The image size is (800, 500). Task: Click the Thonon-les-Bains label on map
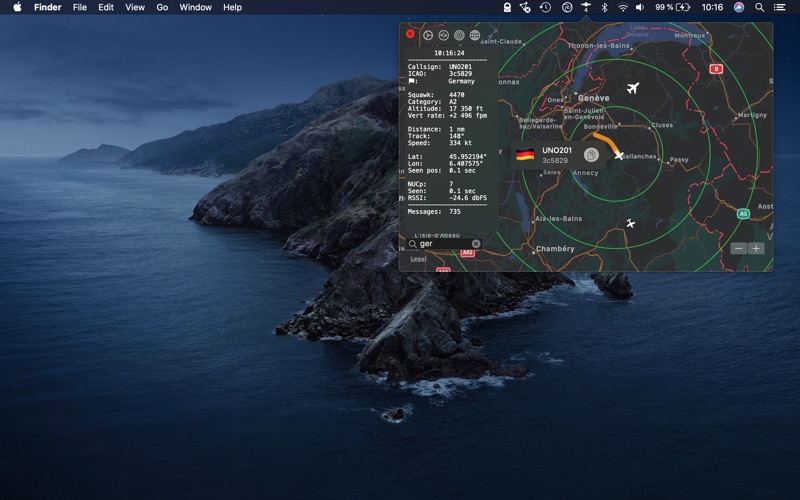click(x=598, y=46)
